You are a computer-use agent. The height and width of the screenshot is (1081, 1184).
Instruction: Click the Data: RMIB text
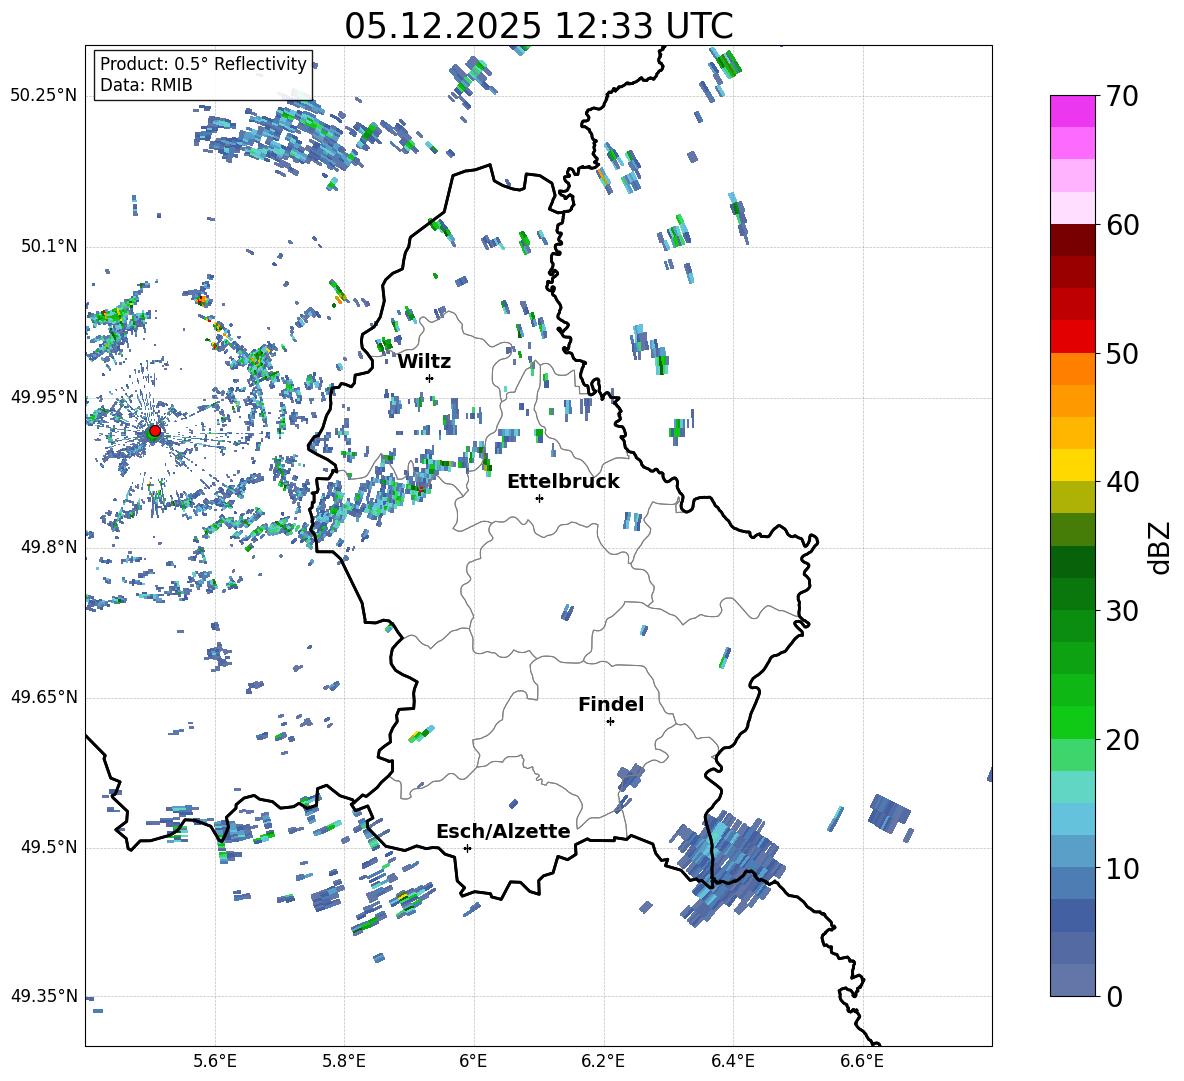coord(146,85)
